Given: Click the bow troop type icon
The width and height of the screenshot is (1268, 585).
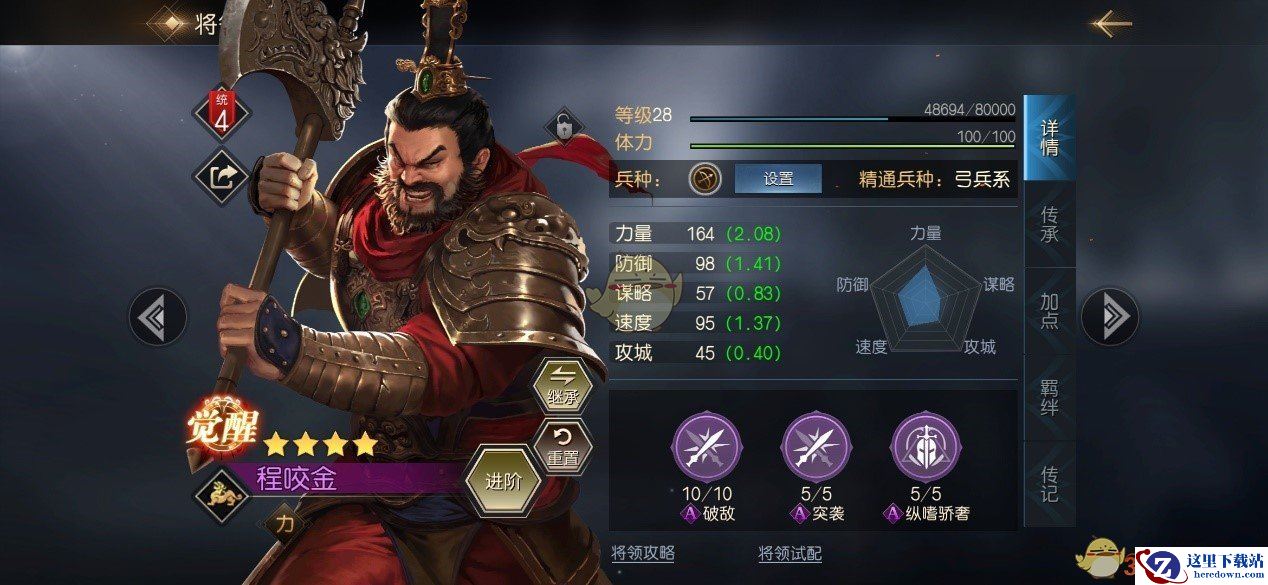Looking at the screenshot, I should pyautogui.click(x=705, y=179).
